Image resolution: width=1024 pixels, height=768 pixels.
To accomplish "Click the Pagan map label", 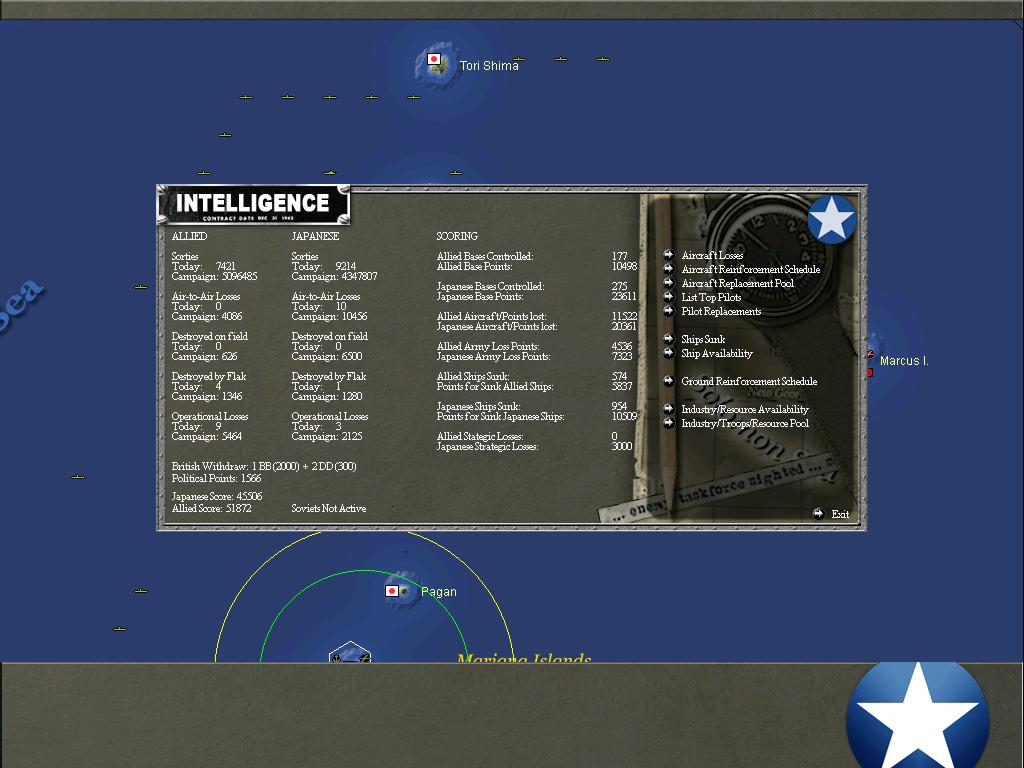I will (438, 592).
